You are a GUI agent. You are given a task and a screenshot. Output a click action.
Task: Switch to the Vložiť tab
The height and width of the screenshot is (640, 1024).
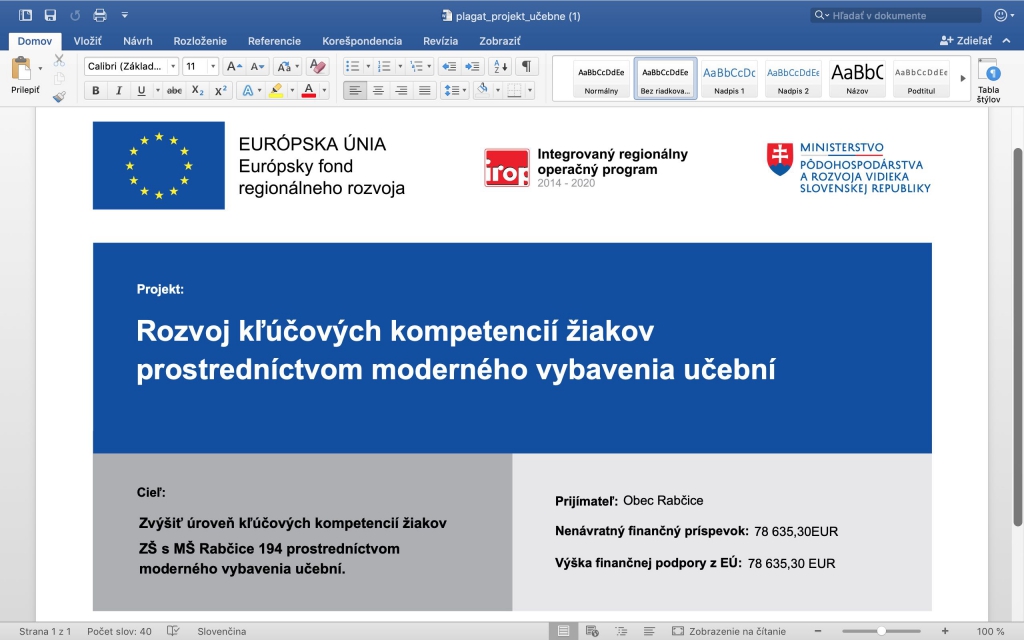click(x=88, y=40)
